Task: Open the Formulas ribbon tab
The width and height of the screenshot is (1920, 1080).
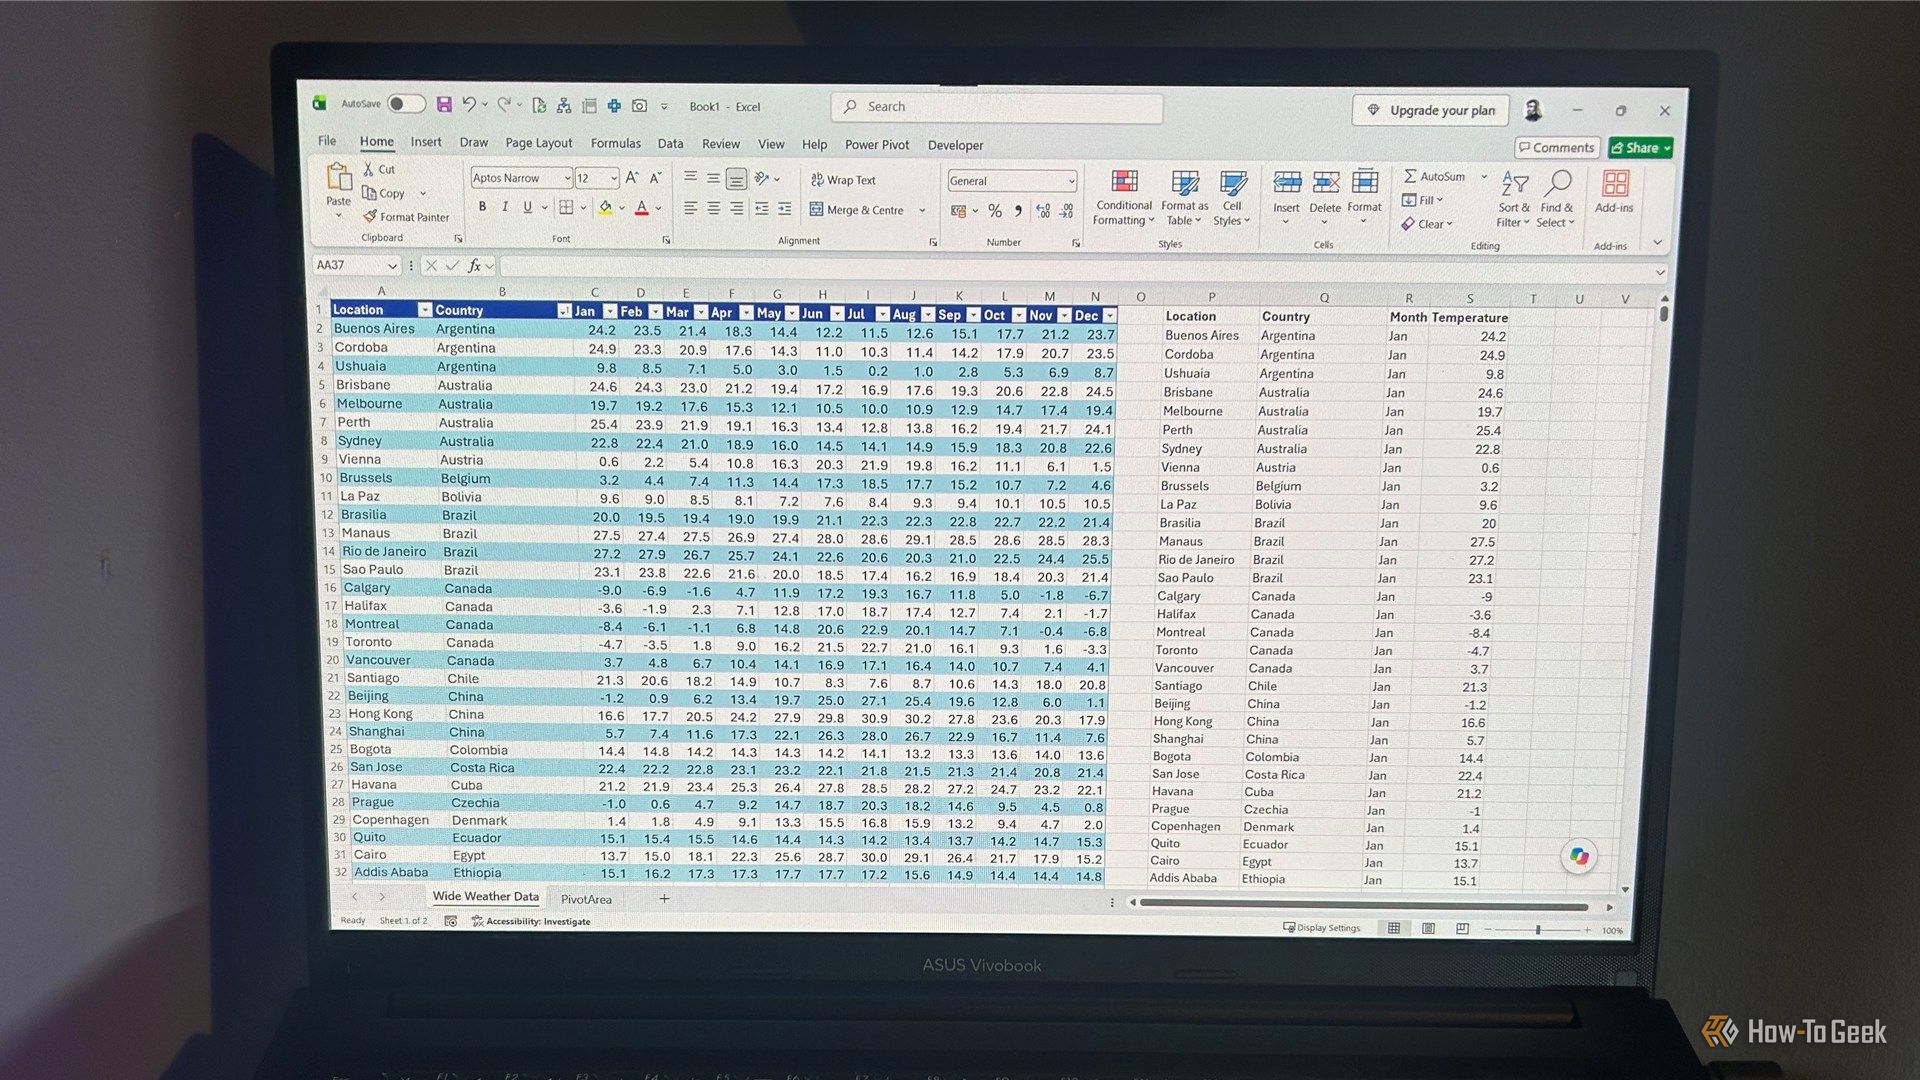Action: [615, 143]
